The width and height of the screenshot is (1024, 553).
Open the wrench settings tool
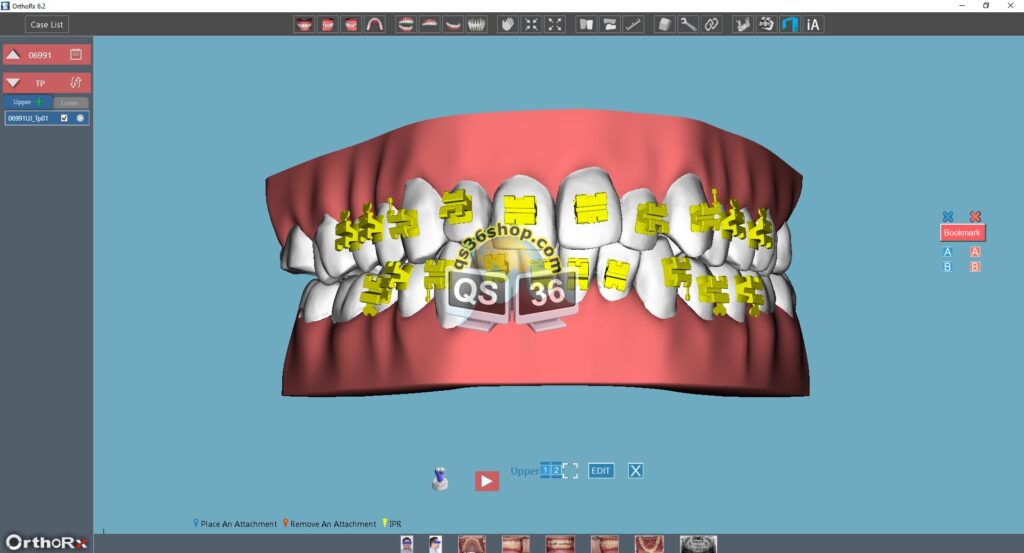click(x=688, y=25)
